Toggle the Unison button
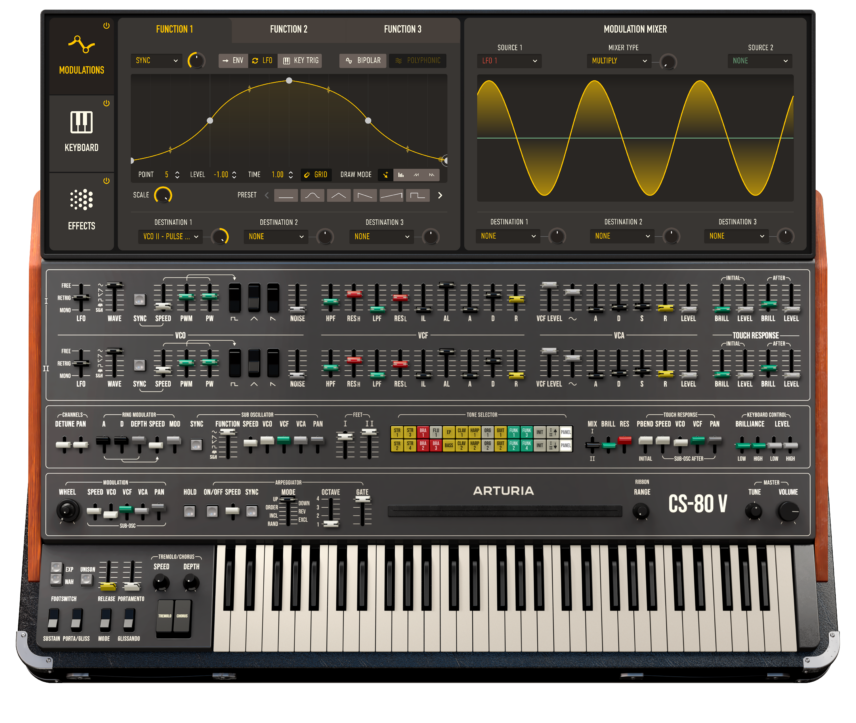This screenshot has height=723, width=856. [87, 579]
